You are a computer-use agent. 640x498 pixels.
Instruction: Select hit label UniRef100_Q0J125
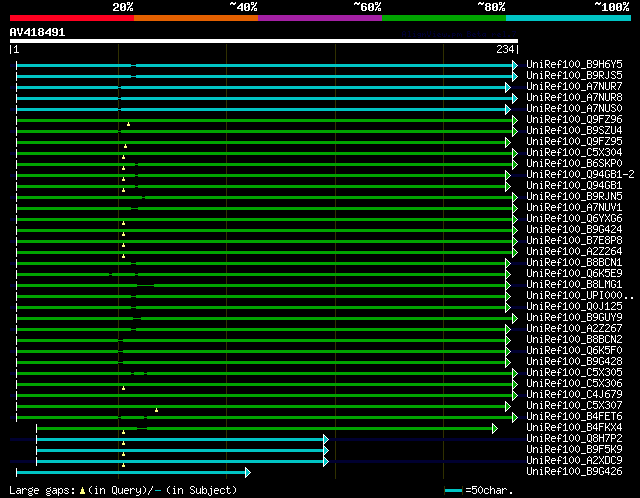tap(574, 307)
